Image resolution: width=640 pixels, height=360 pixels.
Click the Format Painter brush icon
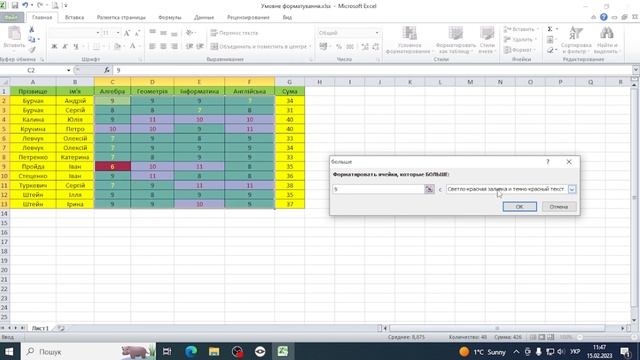point(31,49)
